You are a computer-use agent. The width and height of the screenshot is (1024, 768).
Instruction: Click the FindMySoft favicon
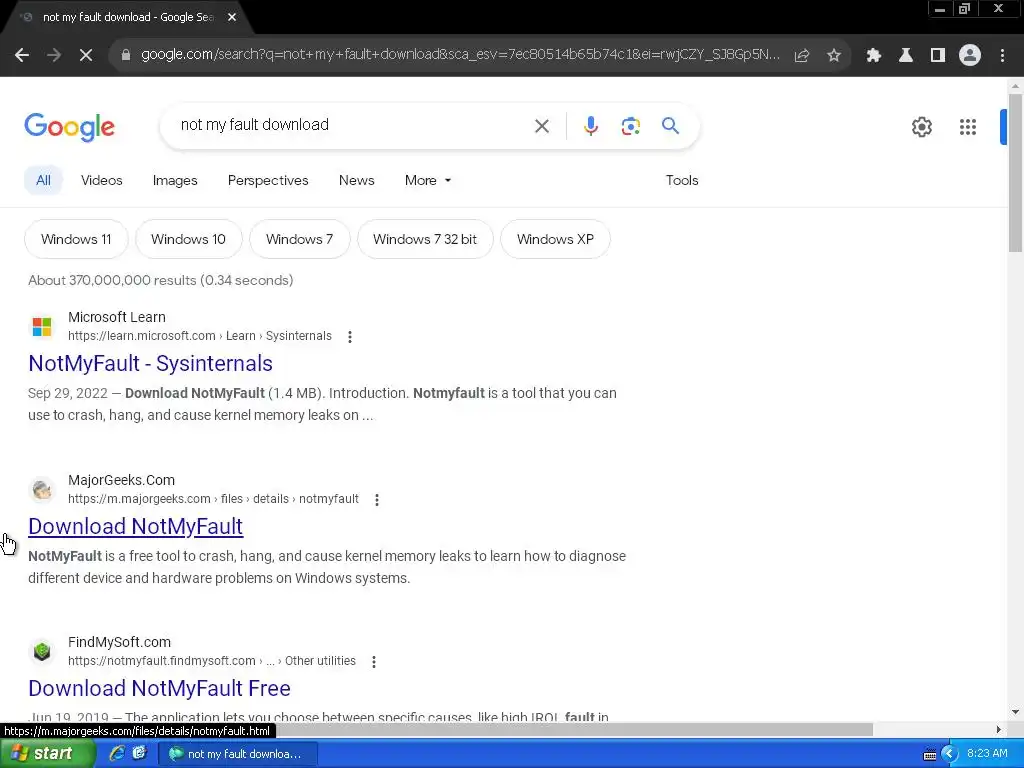tap(42, 651)
